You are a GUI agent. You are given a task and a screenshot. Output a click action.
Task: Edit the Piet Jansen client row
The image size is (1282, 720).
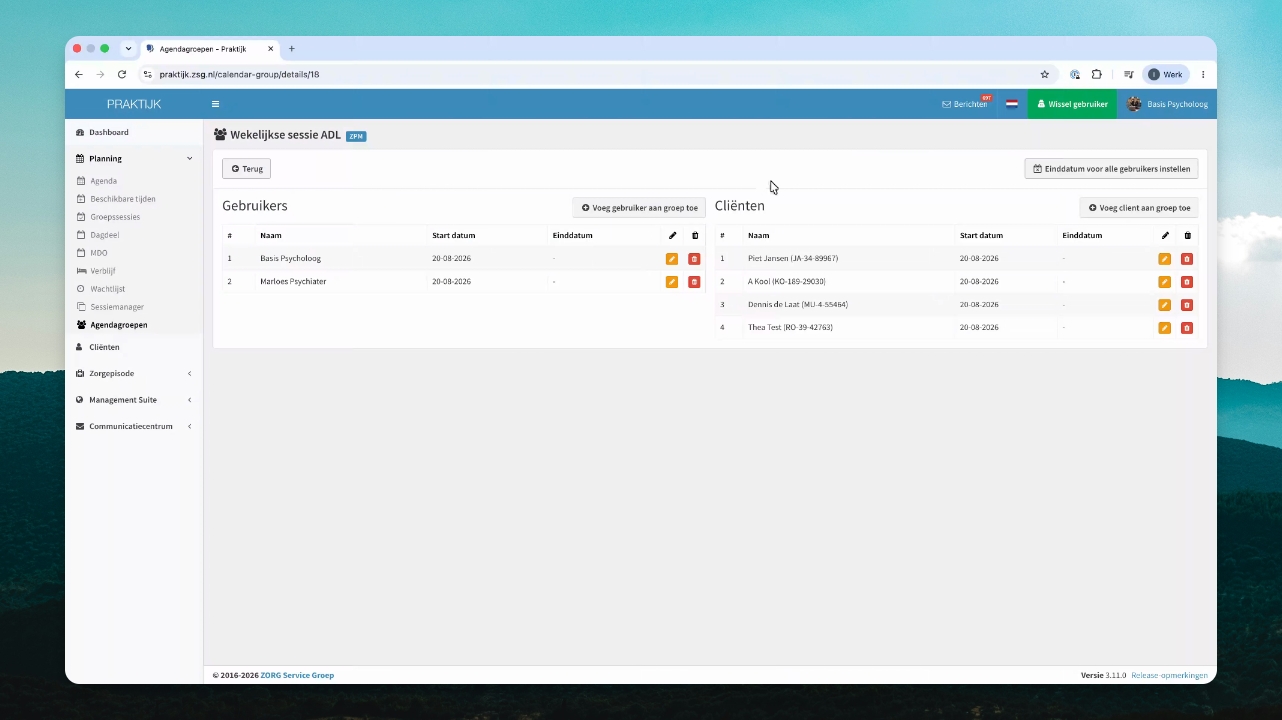pos(1164,259)
